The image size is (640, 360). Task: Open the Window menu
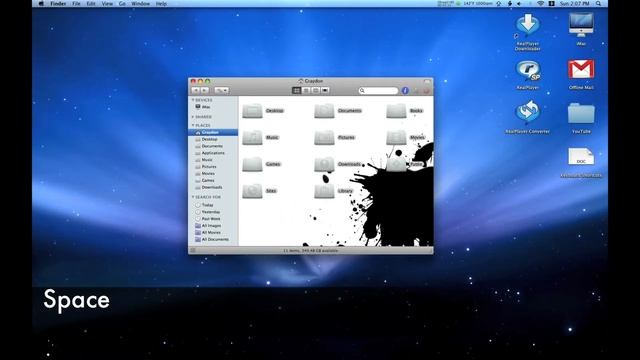coord(141,4)
